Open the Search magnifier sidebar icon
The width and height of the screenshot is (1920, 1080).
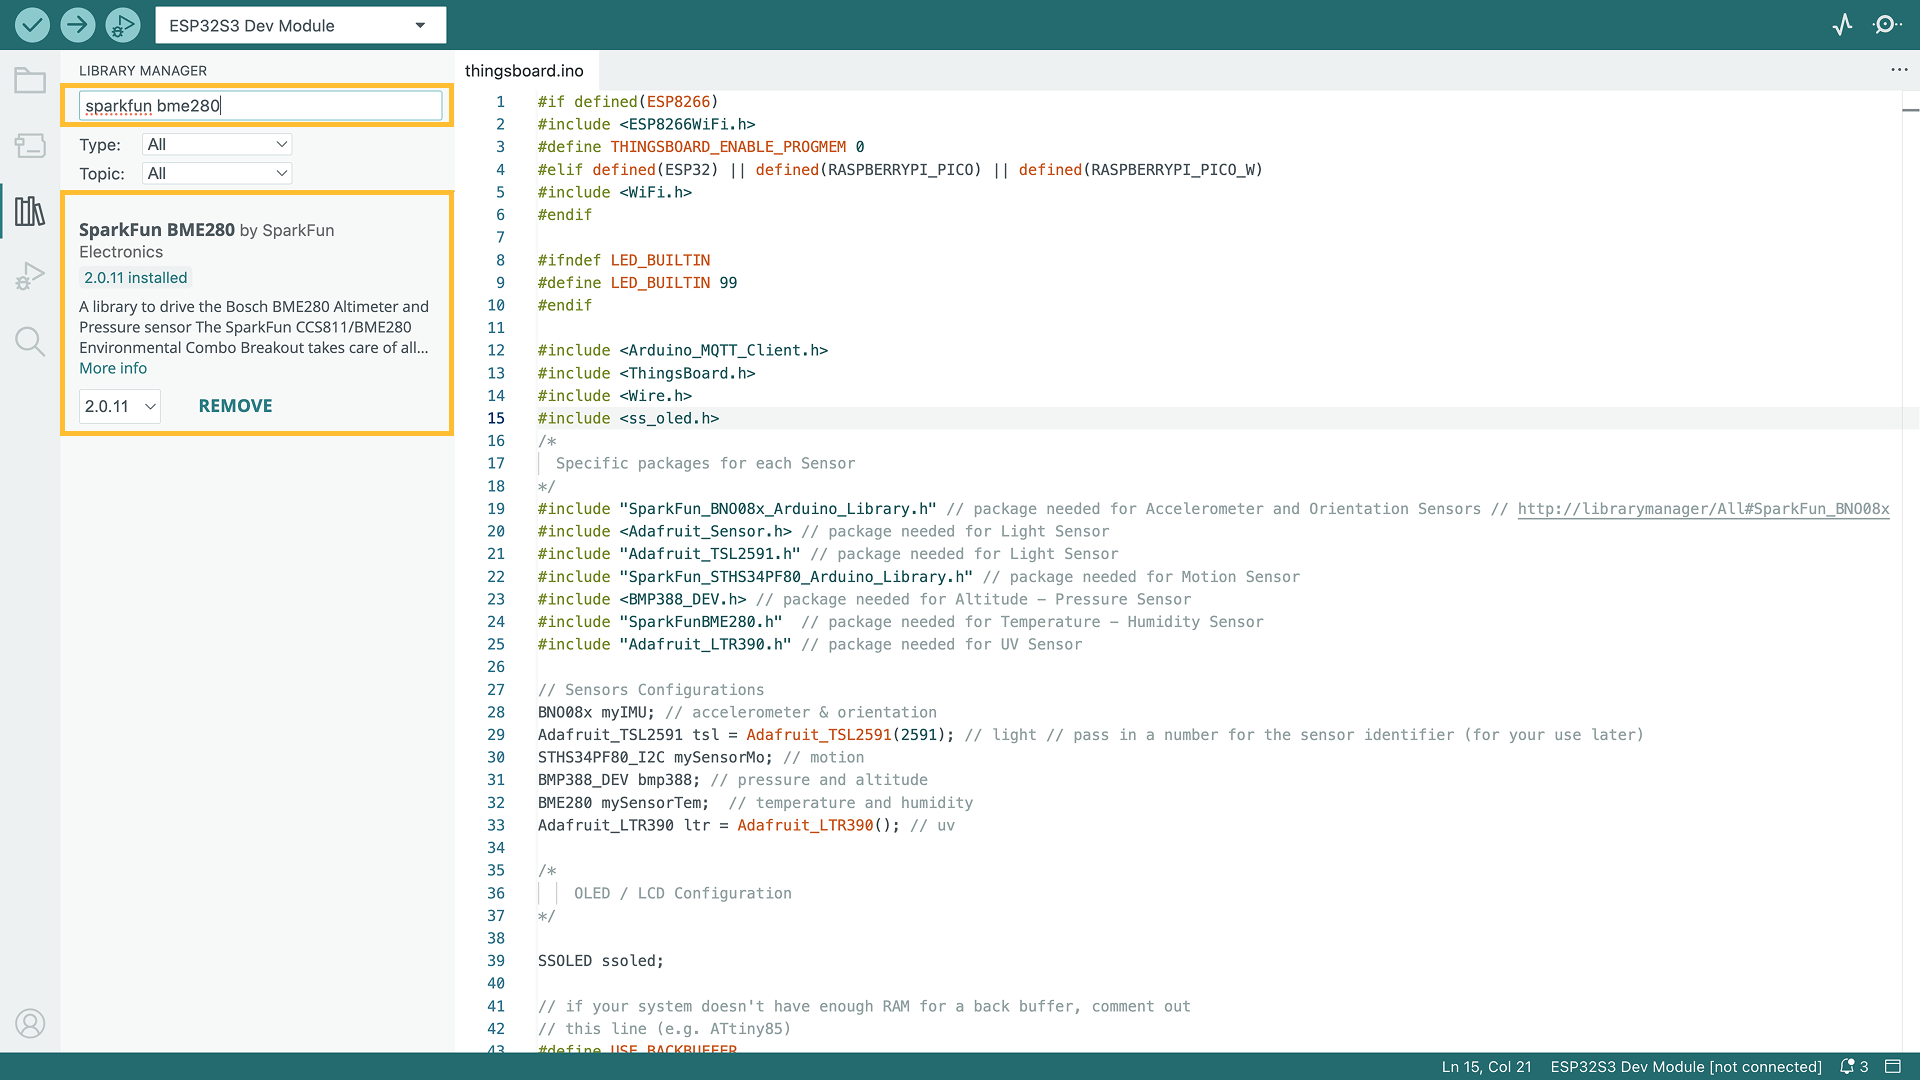(x=30, y=342)
